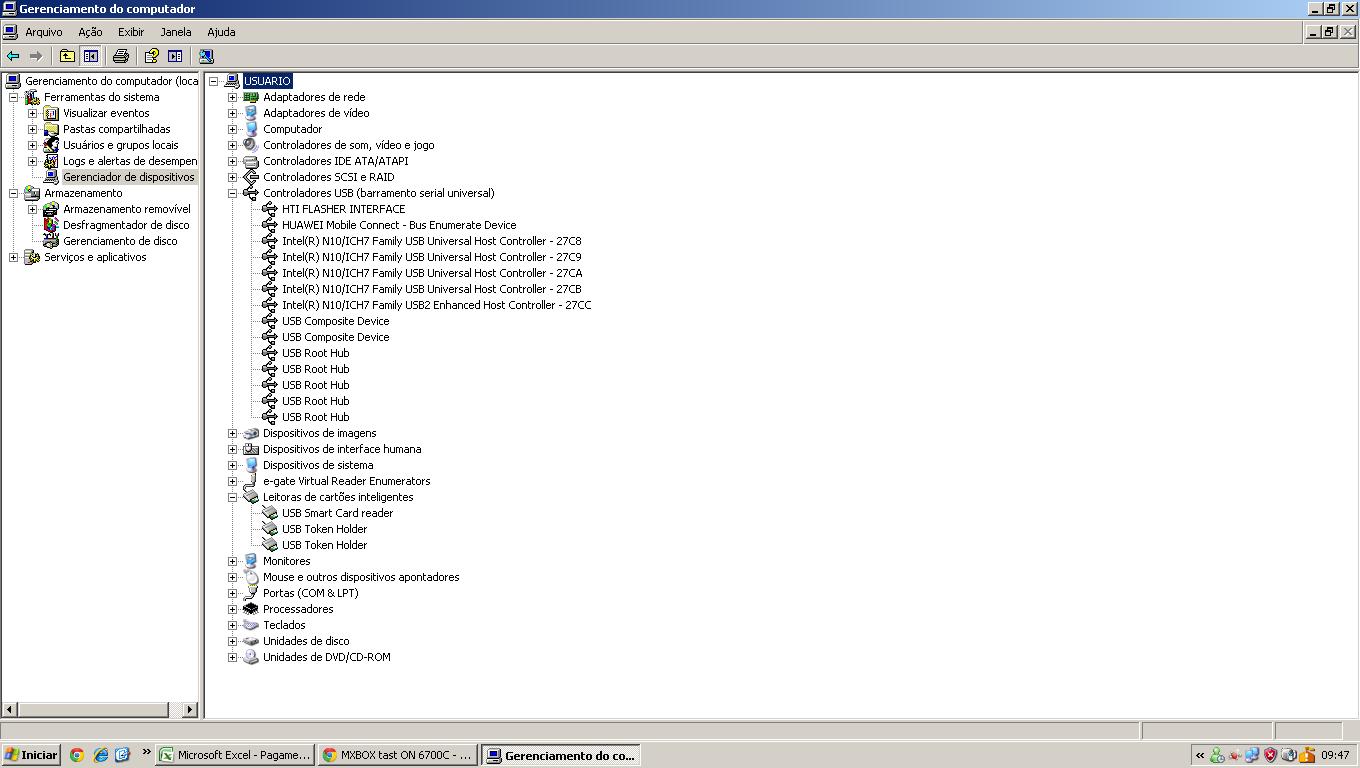Collapse Leitoras de cartões inteligentes category
This screenshot has width=1360, height=768.
233,497
